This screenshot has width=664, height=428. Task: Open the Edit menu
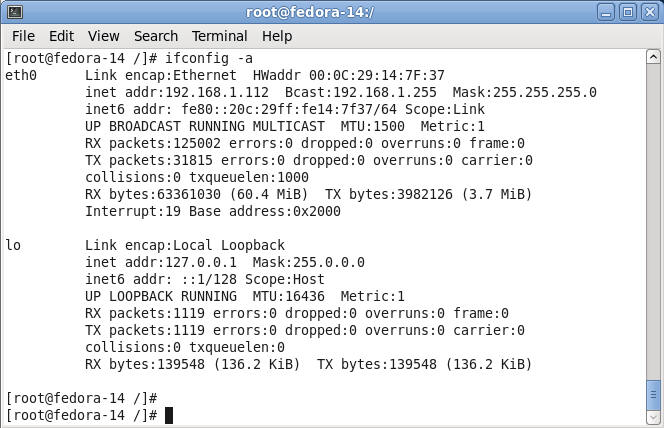pos(61,36)
